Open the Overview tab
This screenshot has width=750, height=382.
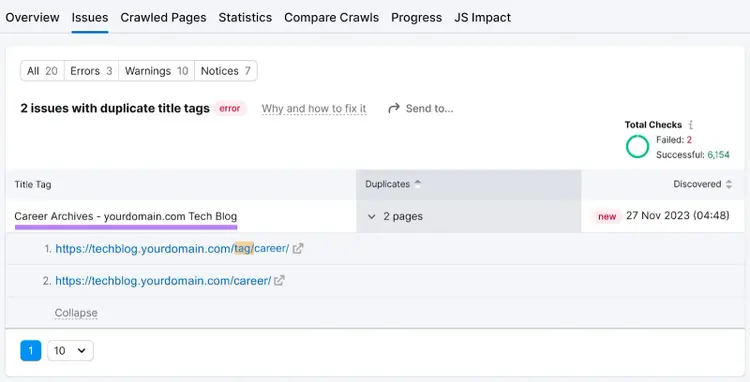point(33,18)
